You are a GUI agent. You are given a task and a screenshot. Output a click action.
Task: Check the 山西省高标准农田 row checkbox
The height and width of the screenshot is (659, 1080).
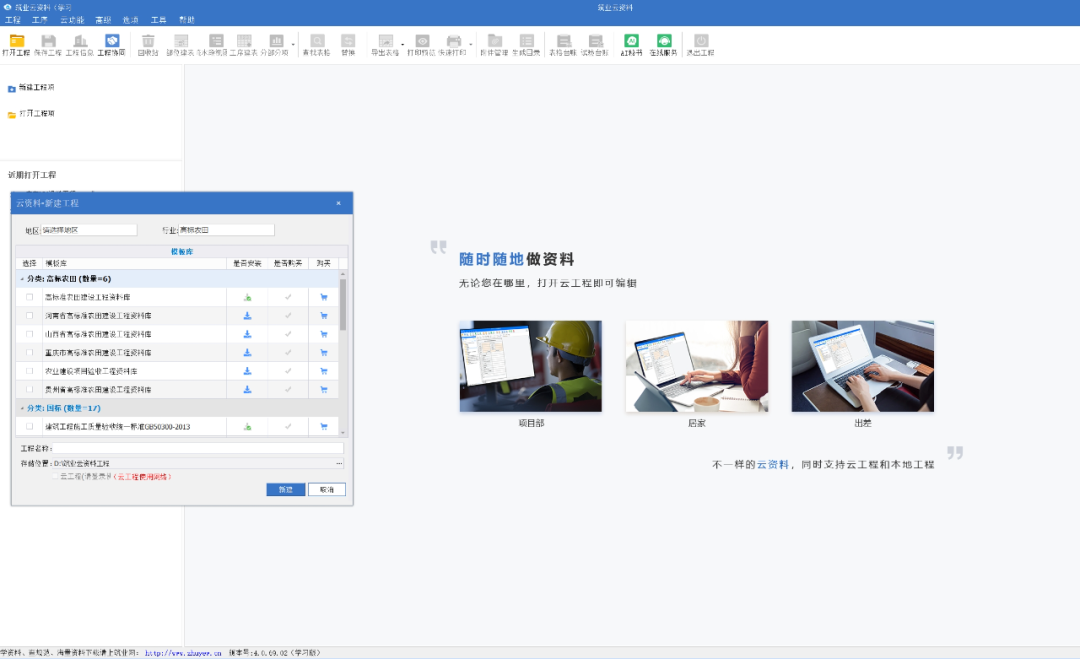click(x=30, y=334)
